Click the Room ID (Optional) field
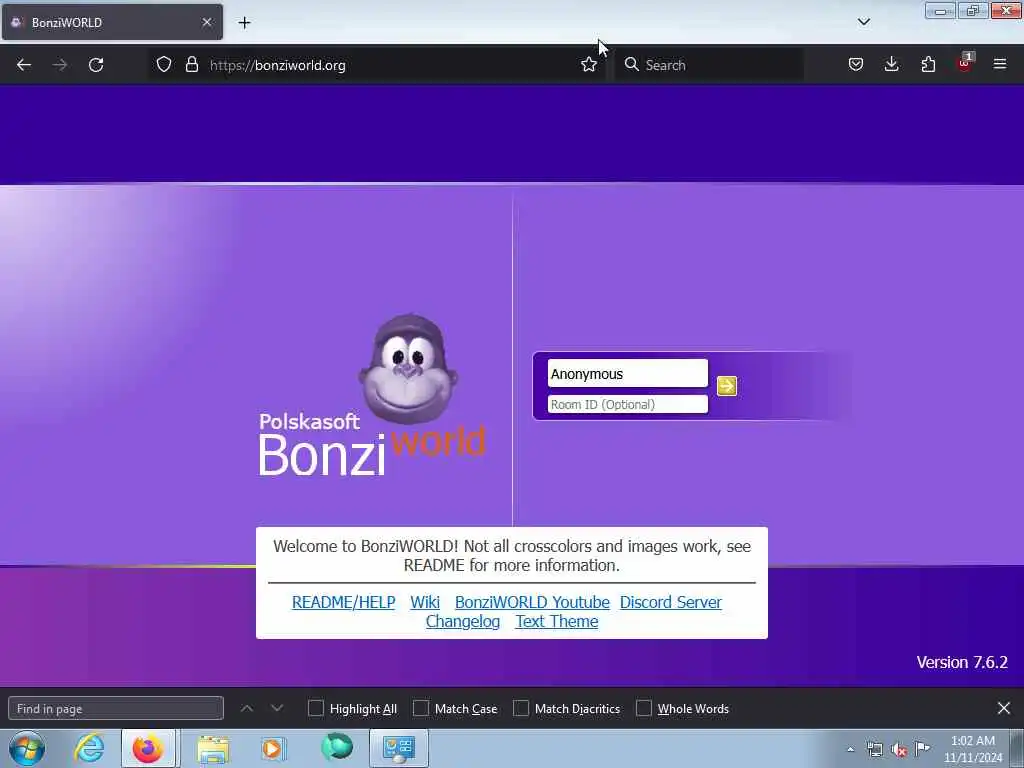 coord(628,404)
